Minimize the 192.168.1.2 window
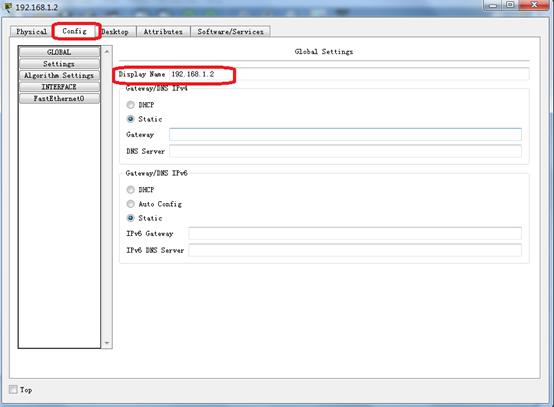This screenshot has width=554, height=407. point(493,5)
